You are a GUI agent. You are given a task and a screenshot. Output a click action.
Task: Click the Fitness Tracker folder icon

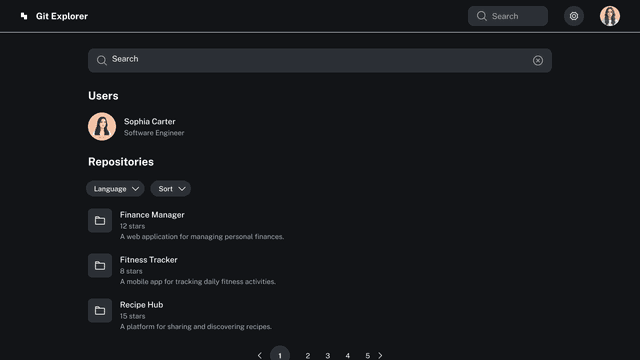click(x=100, y=265)
